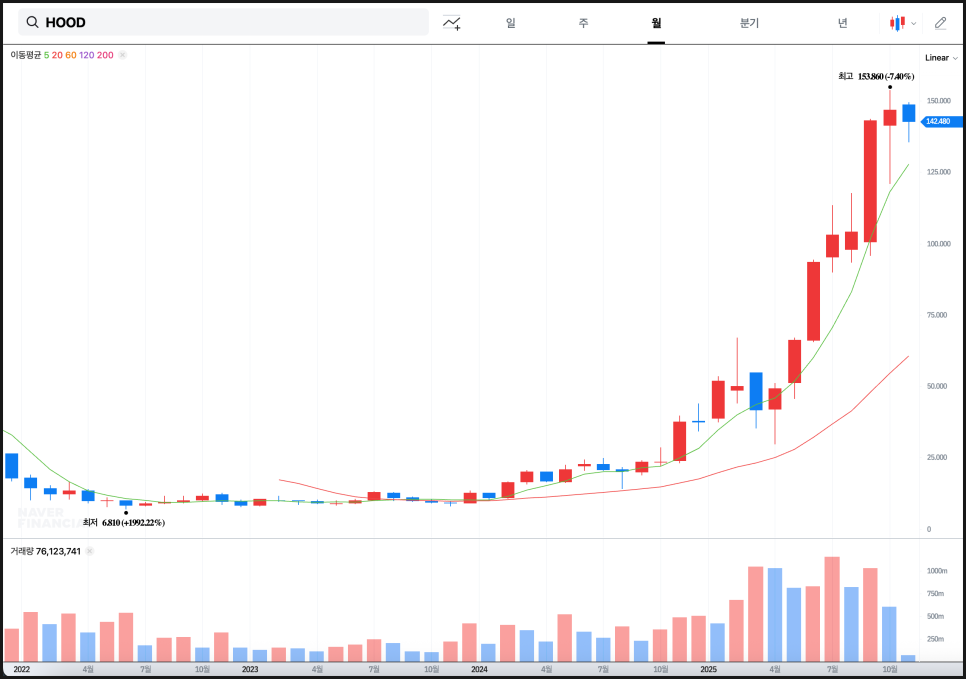
Task: Select the 년 (yearly) tab
Action: coord(843,22)
